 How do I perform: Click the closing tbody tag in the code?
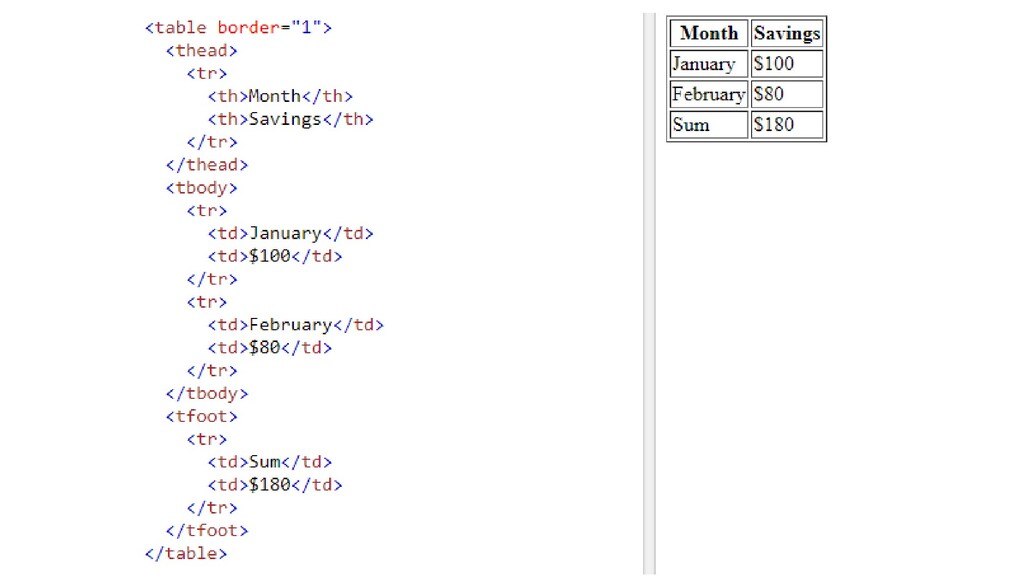click(206, 393)
